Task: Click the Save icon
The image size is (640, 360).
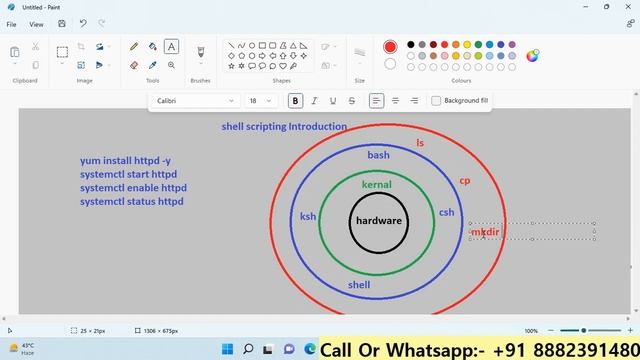Action: [x=62, y=24]
